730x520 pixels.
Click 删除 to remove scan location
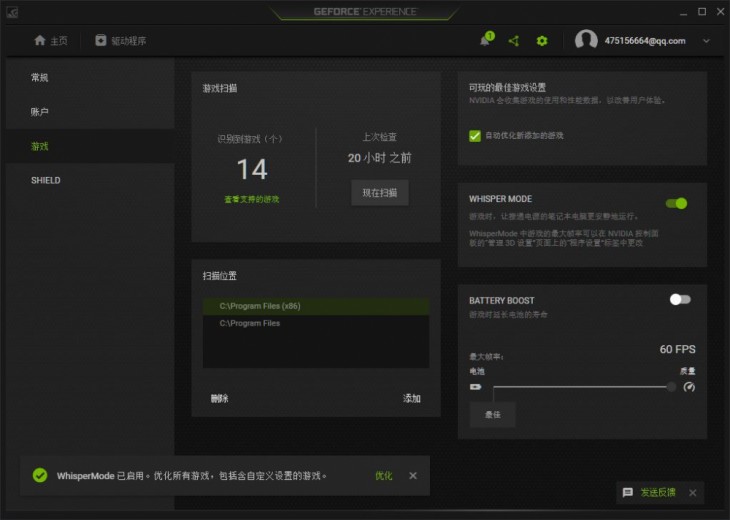click(219, 398)
